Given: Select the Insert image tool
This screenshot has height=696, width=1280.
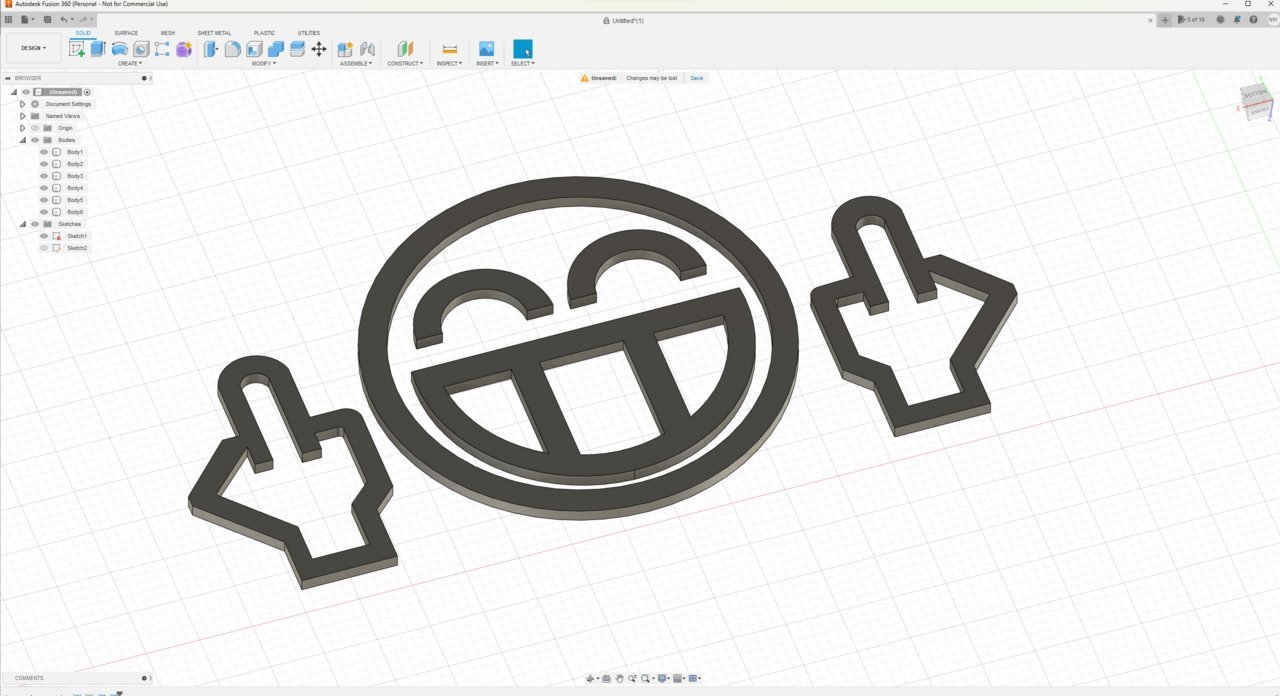Looking at the screenshot, I should [487, 49].
